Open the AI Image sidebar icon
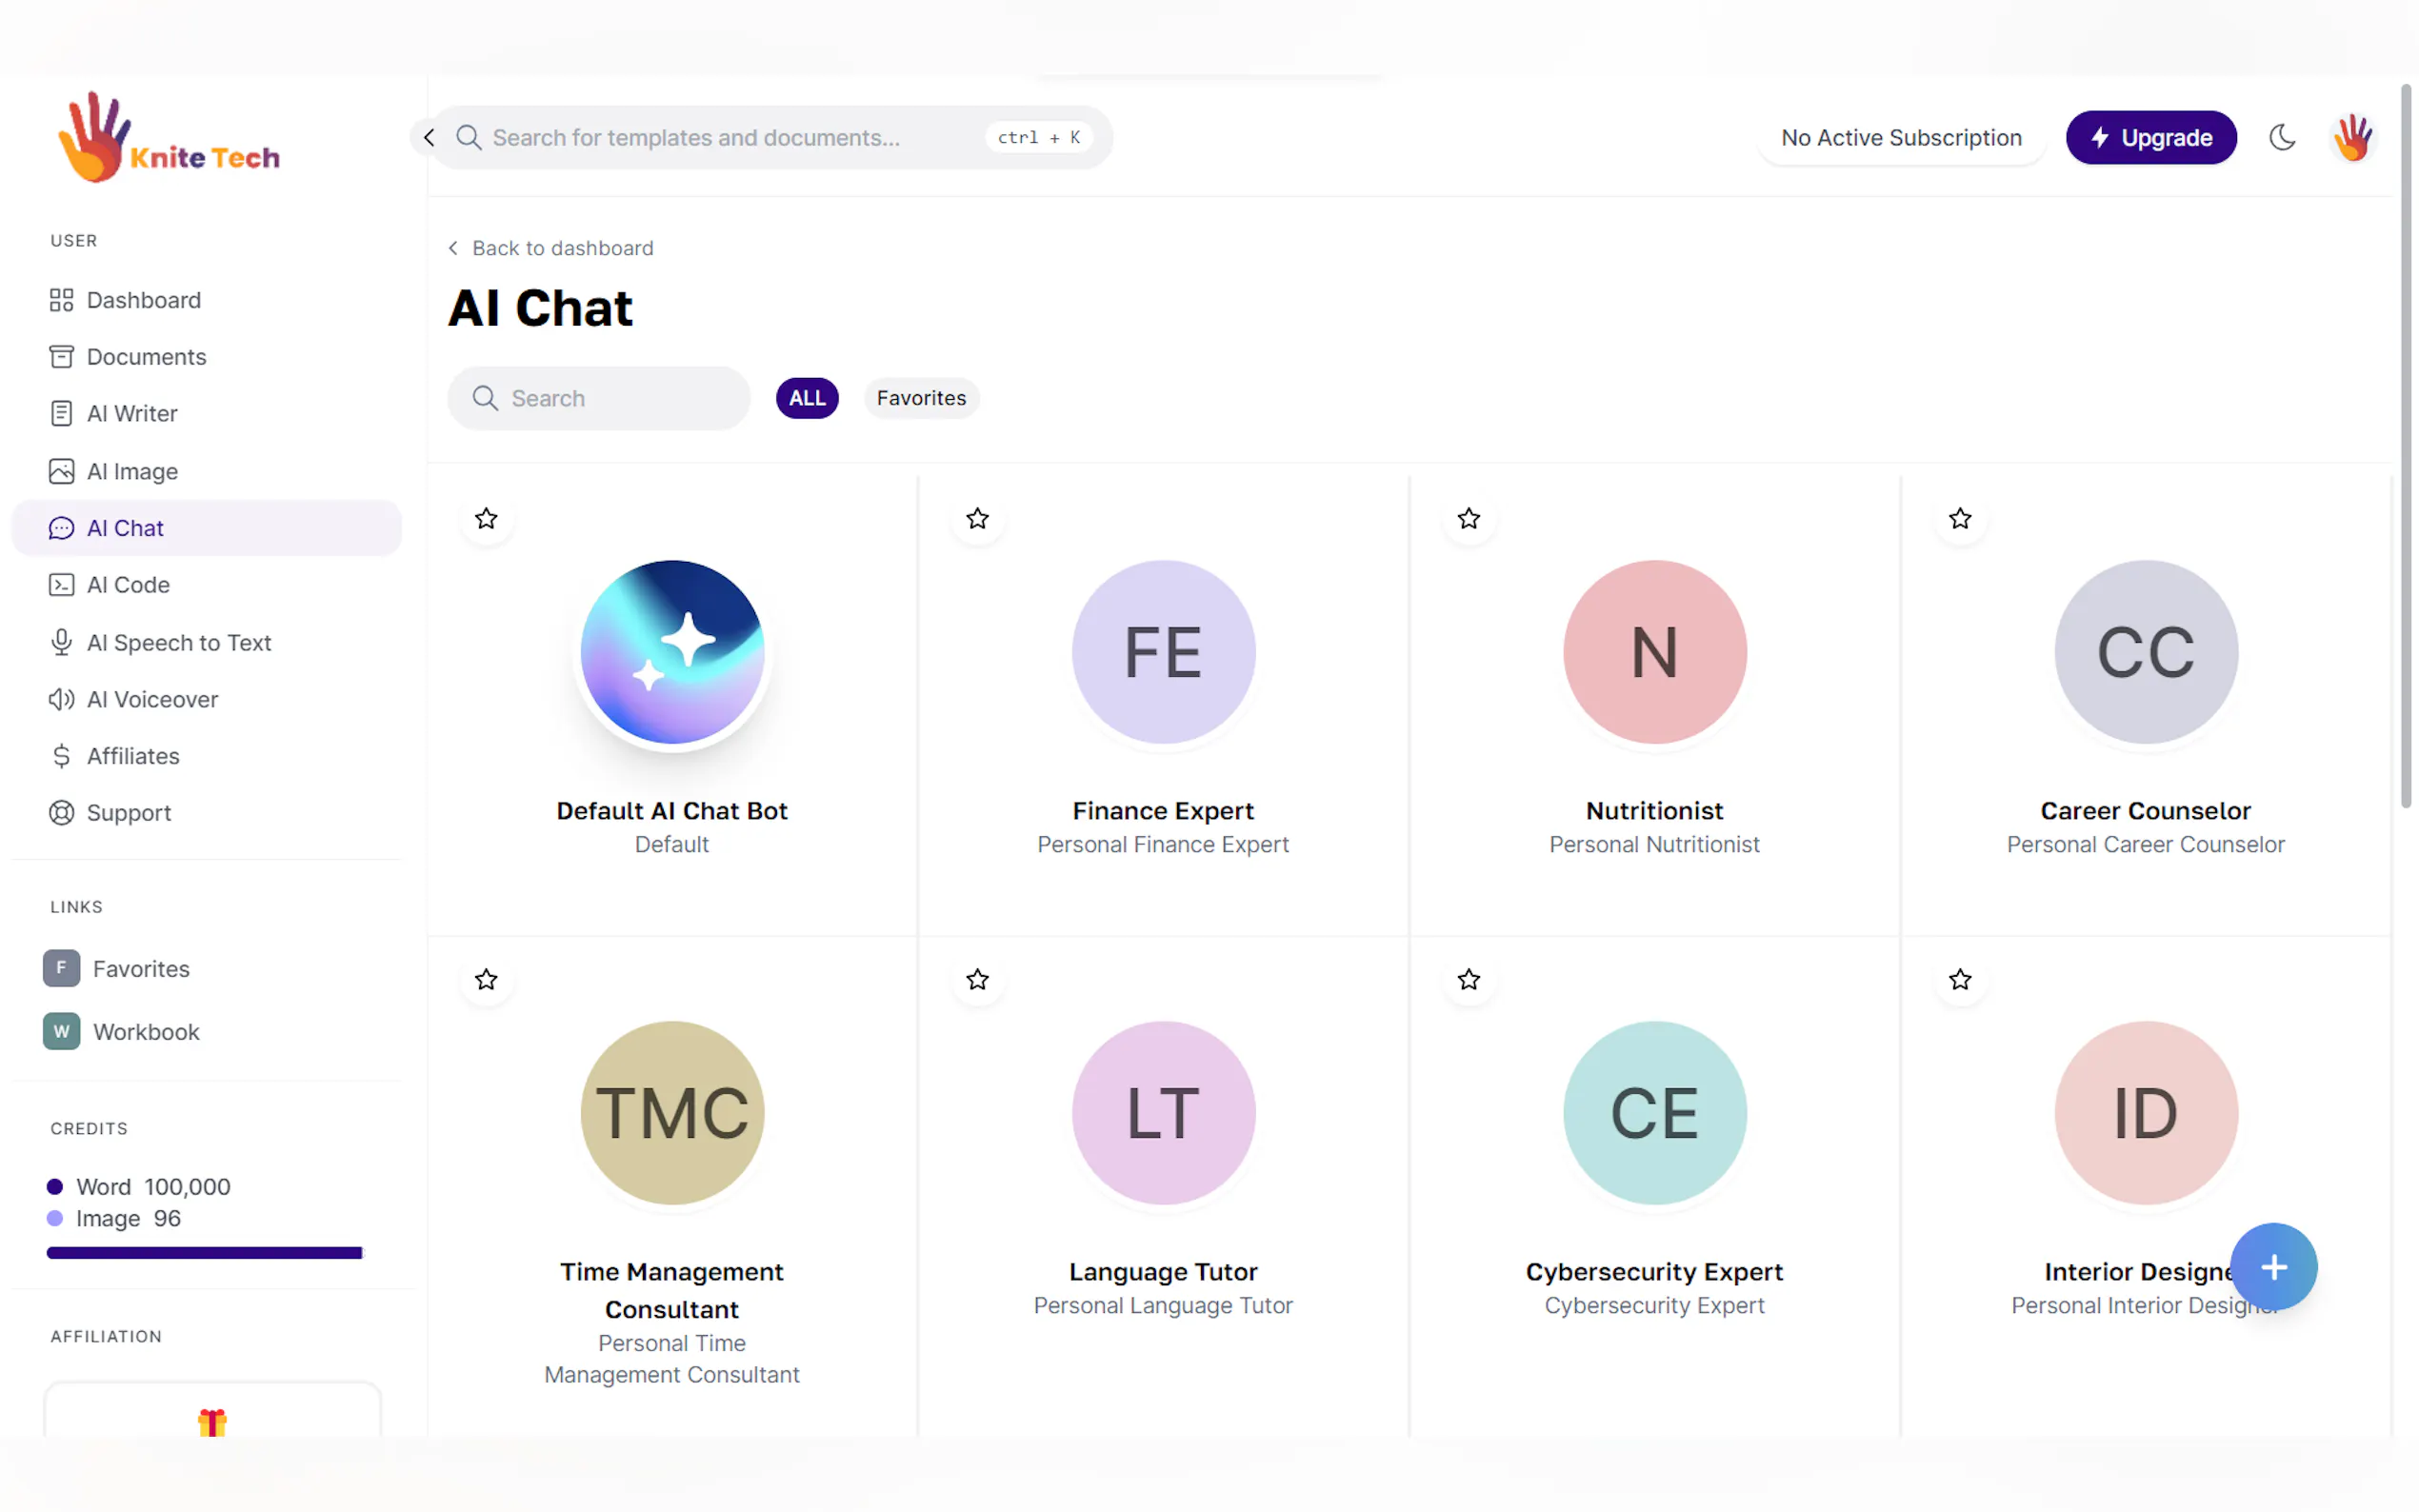Viewport: 2419px width, 1512px height. [x=61, y=471]
